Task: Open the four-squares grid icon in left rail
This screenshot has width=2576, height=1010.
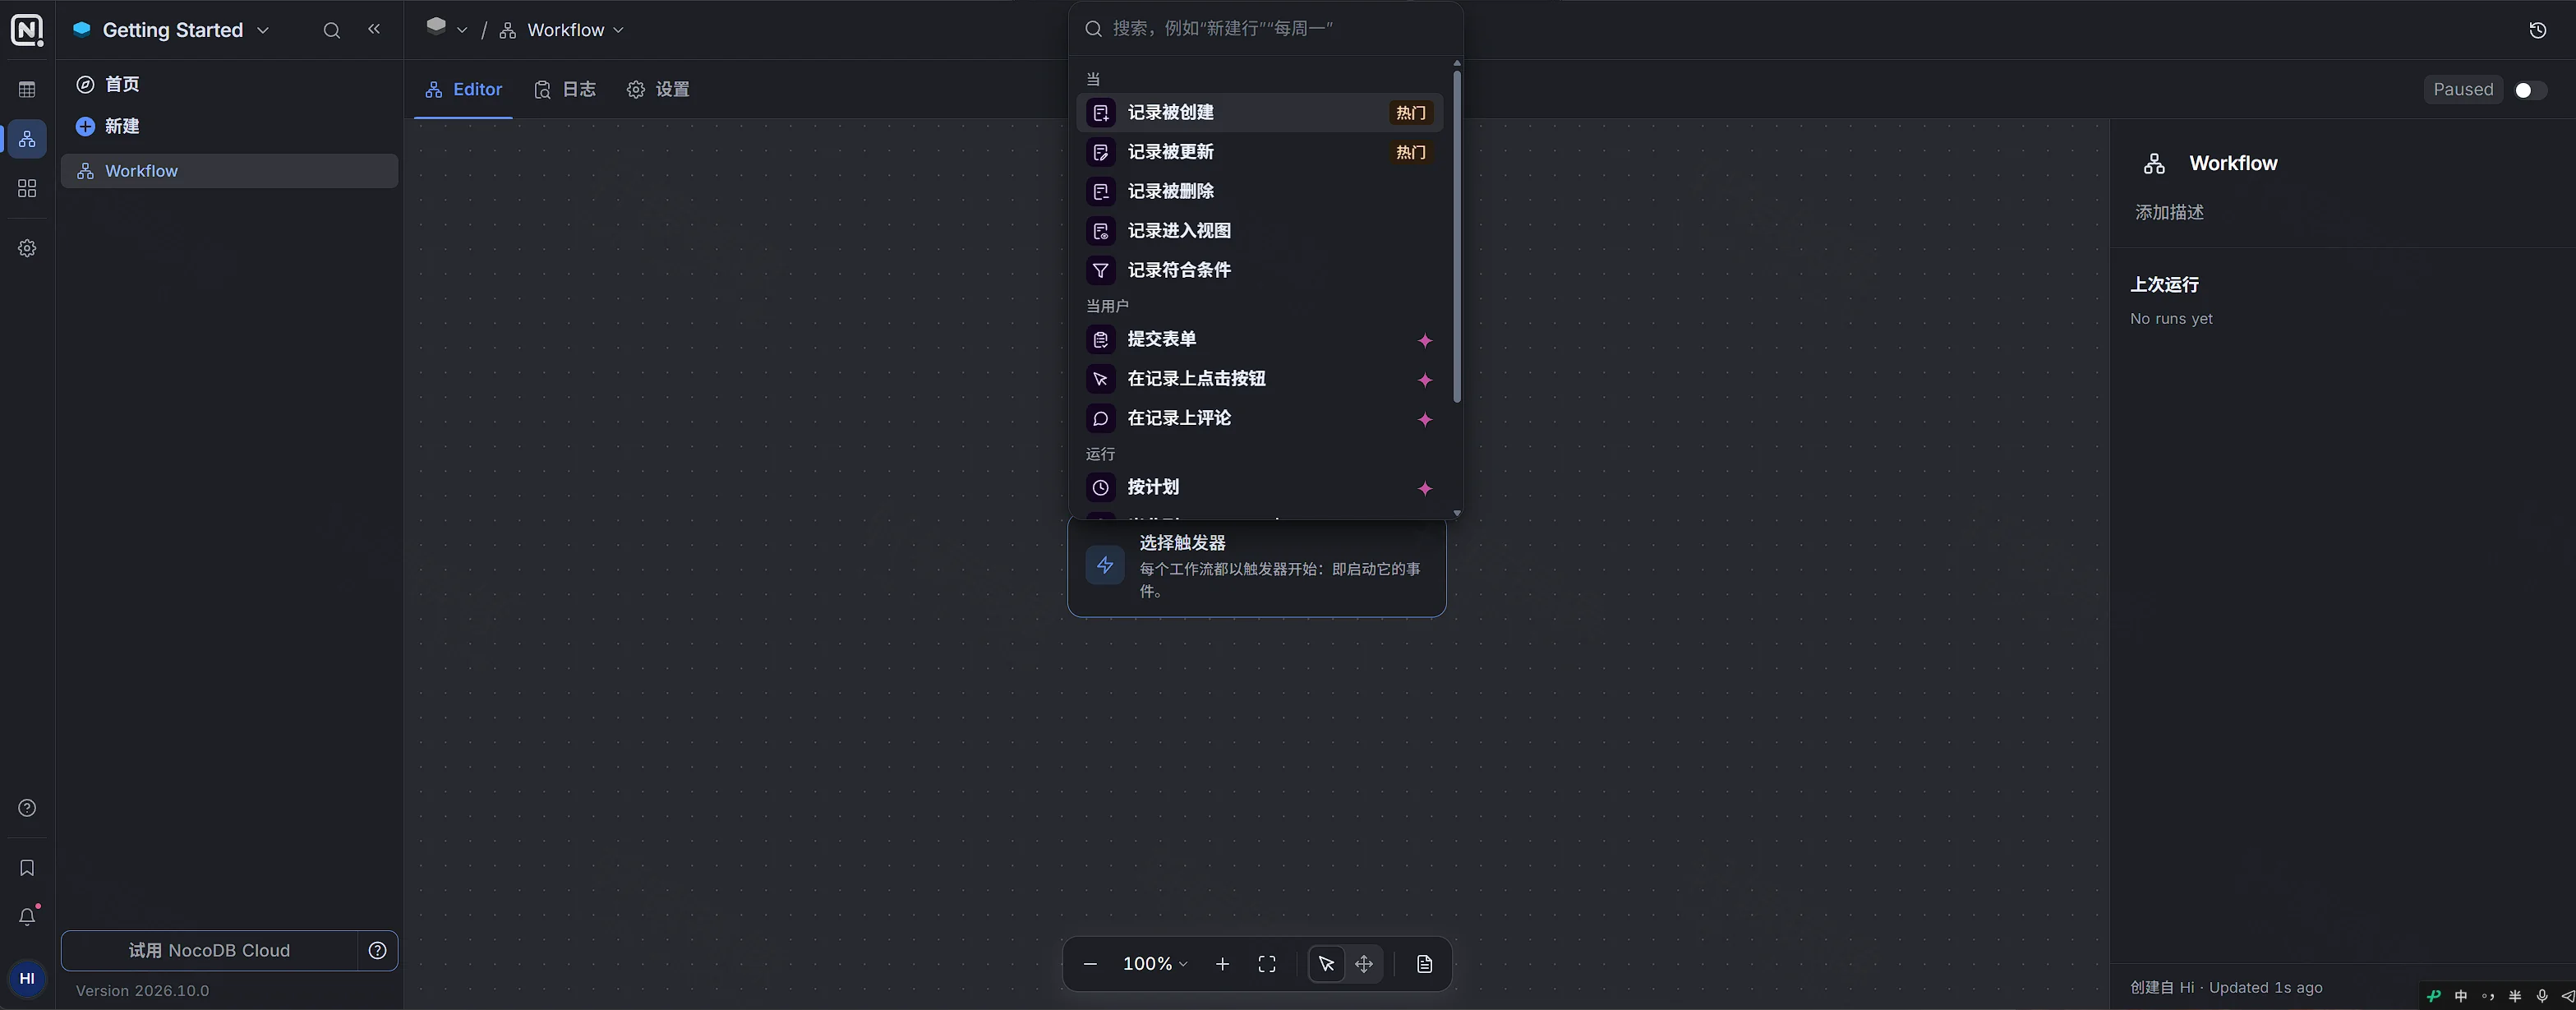Action: click(x=27, y=188)
